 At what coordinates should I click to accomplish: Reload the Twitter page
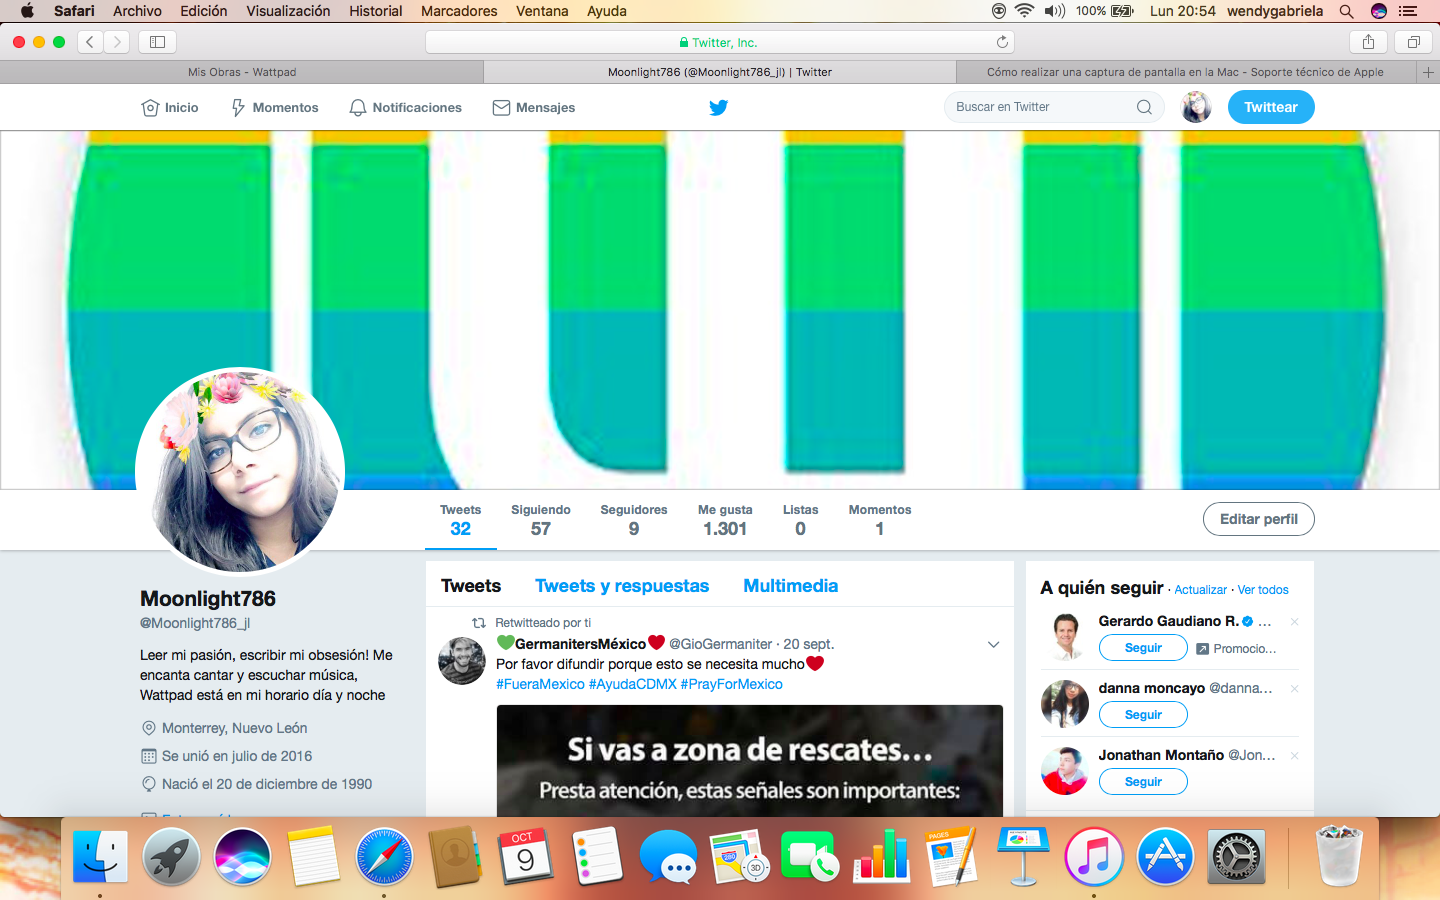1002,42
